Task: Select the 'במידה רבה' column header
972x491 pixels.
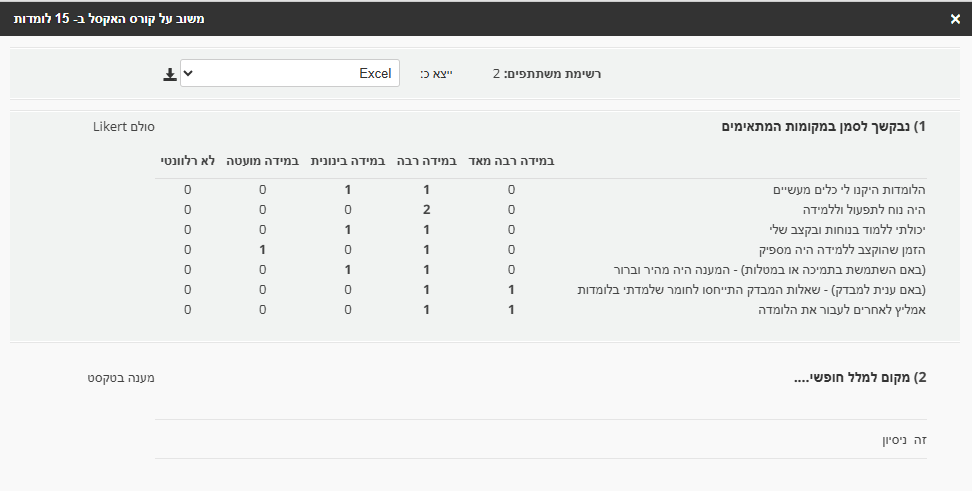Action: point(426,160)
